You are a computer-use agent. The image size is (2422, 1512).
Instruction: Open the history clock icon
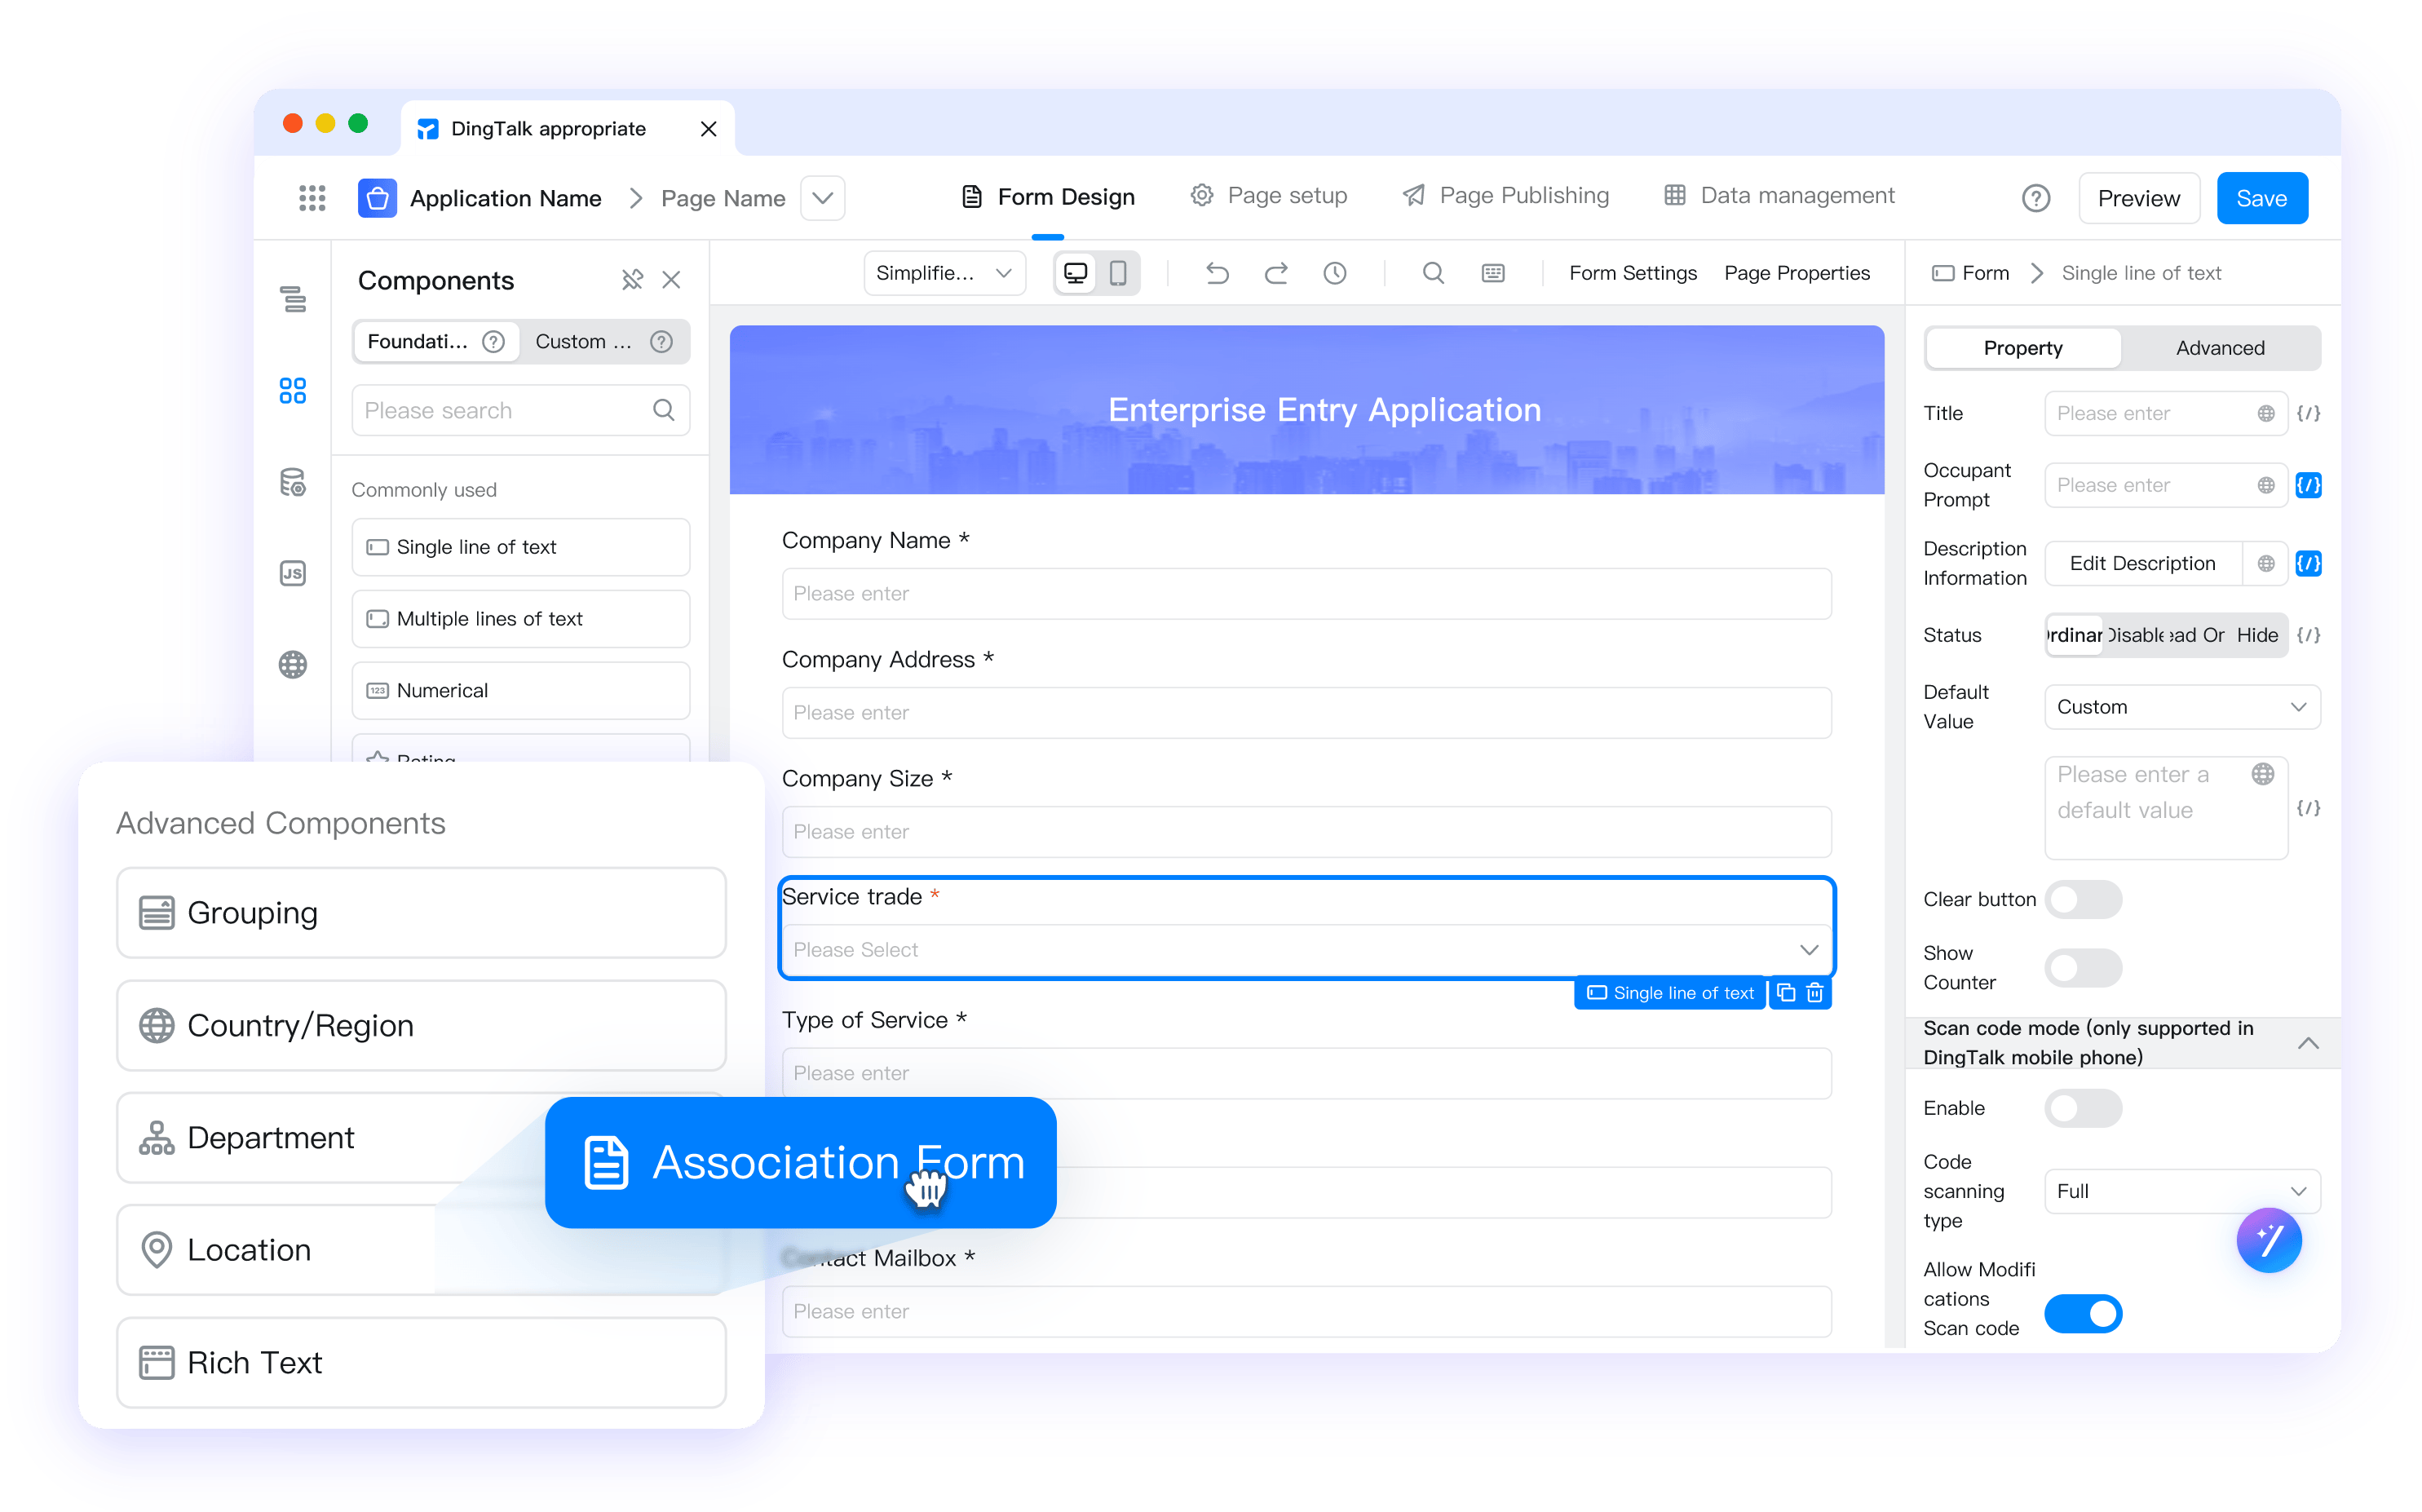[x=1335, y=273]
